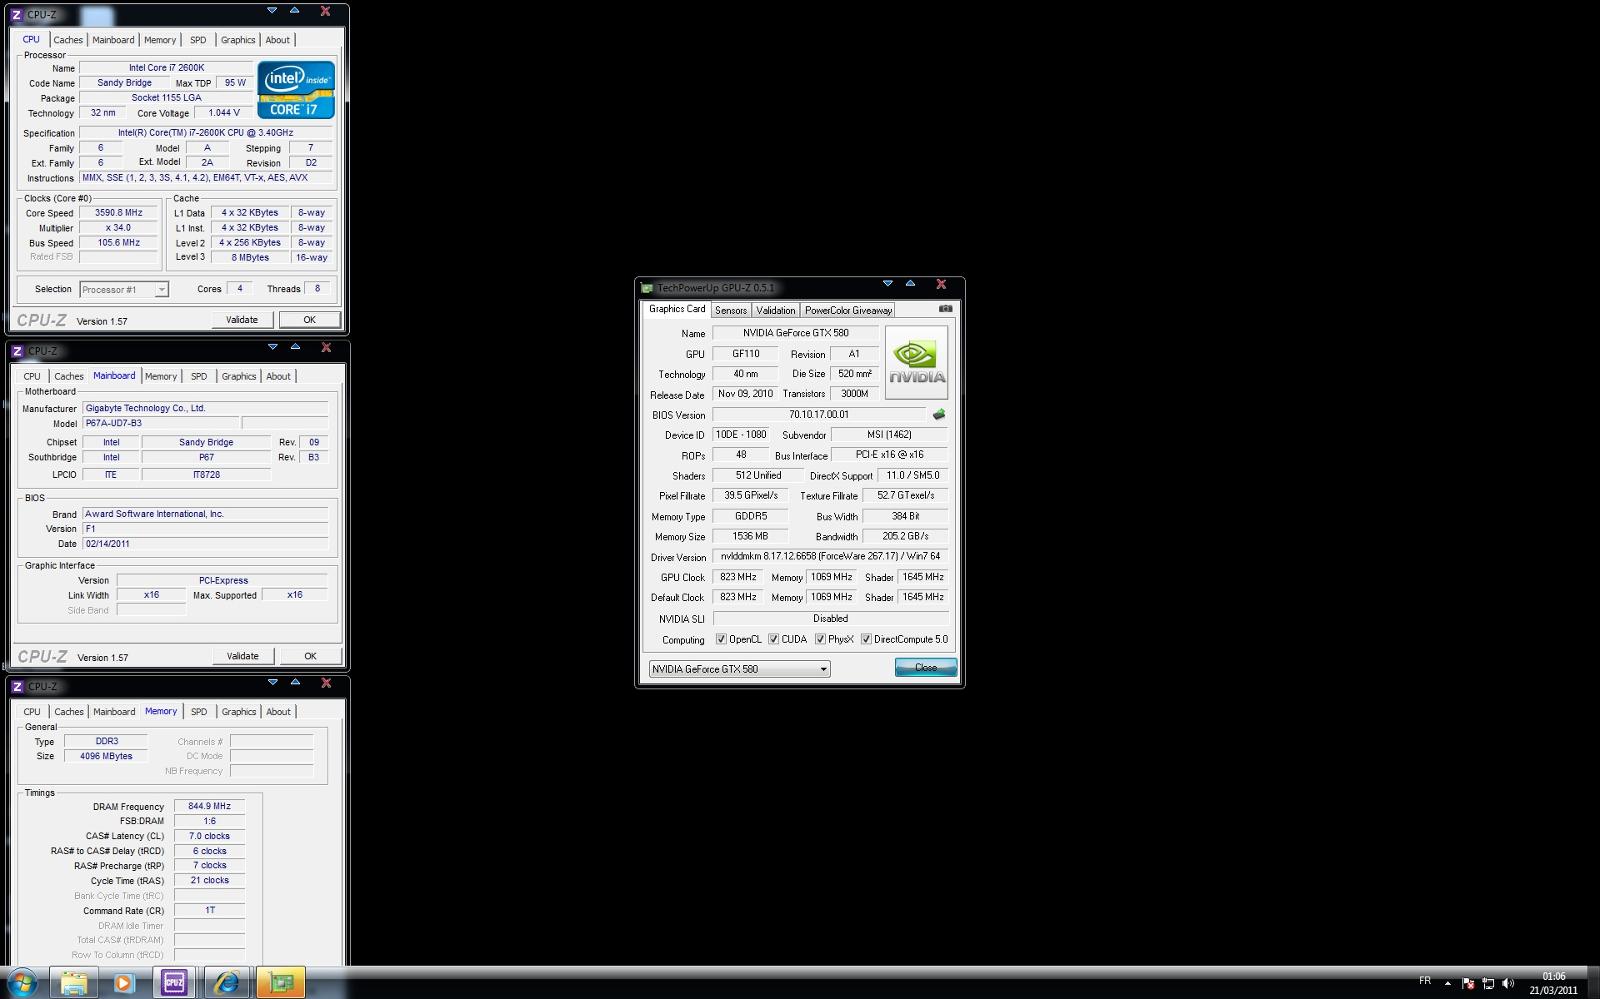Viewport: 1600px width, 999px height.
Task: Click the Z icon of the CPU tab window
Action: click(17, 15)
